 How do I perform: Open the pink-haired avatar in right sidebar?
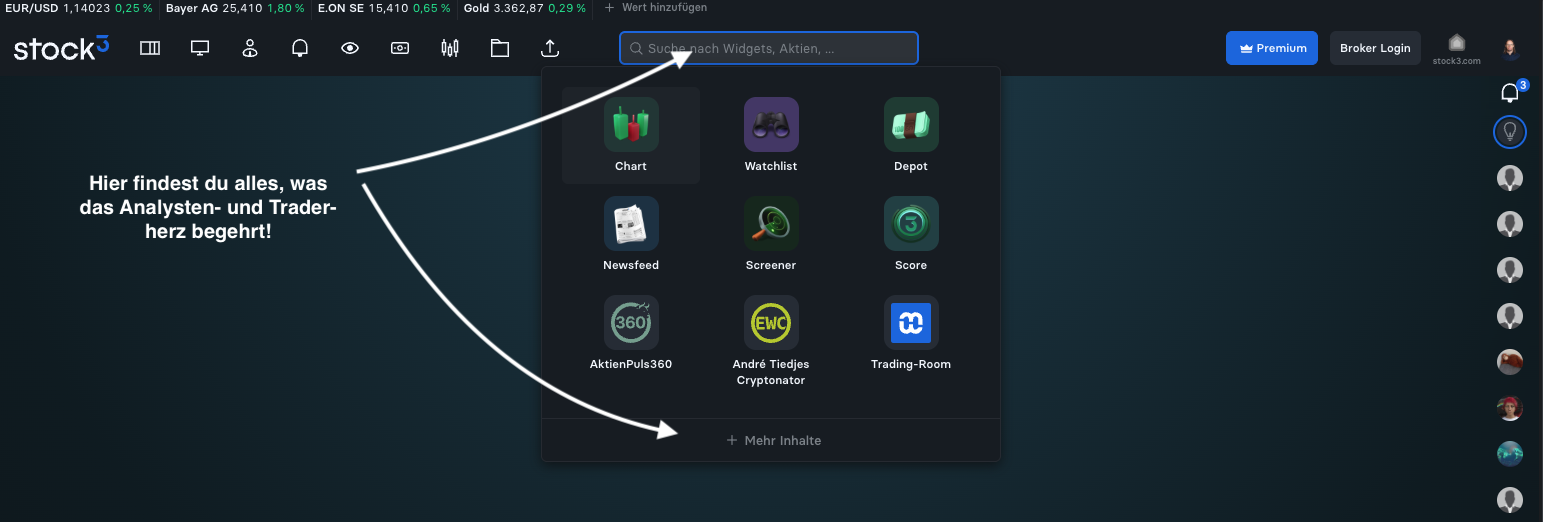[1510, 408]
